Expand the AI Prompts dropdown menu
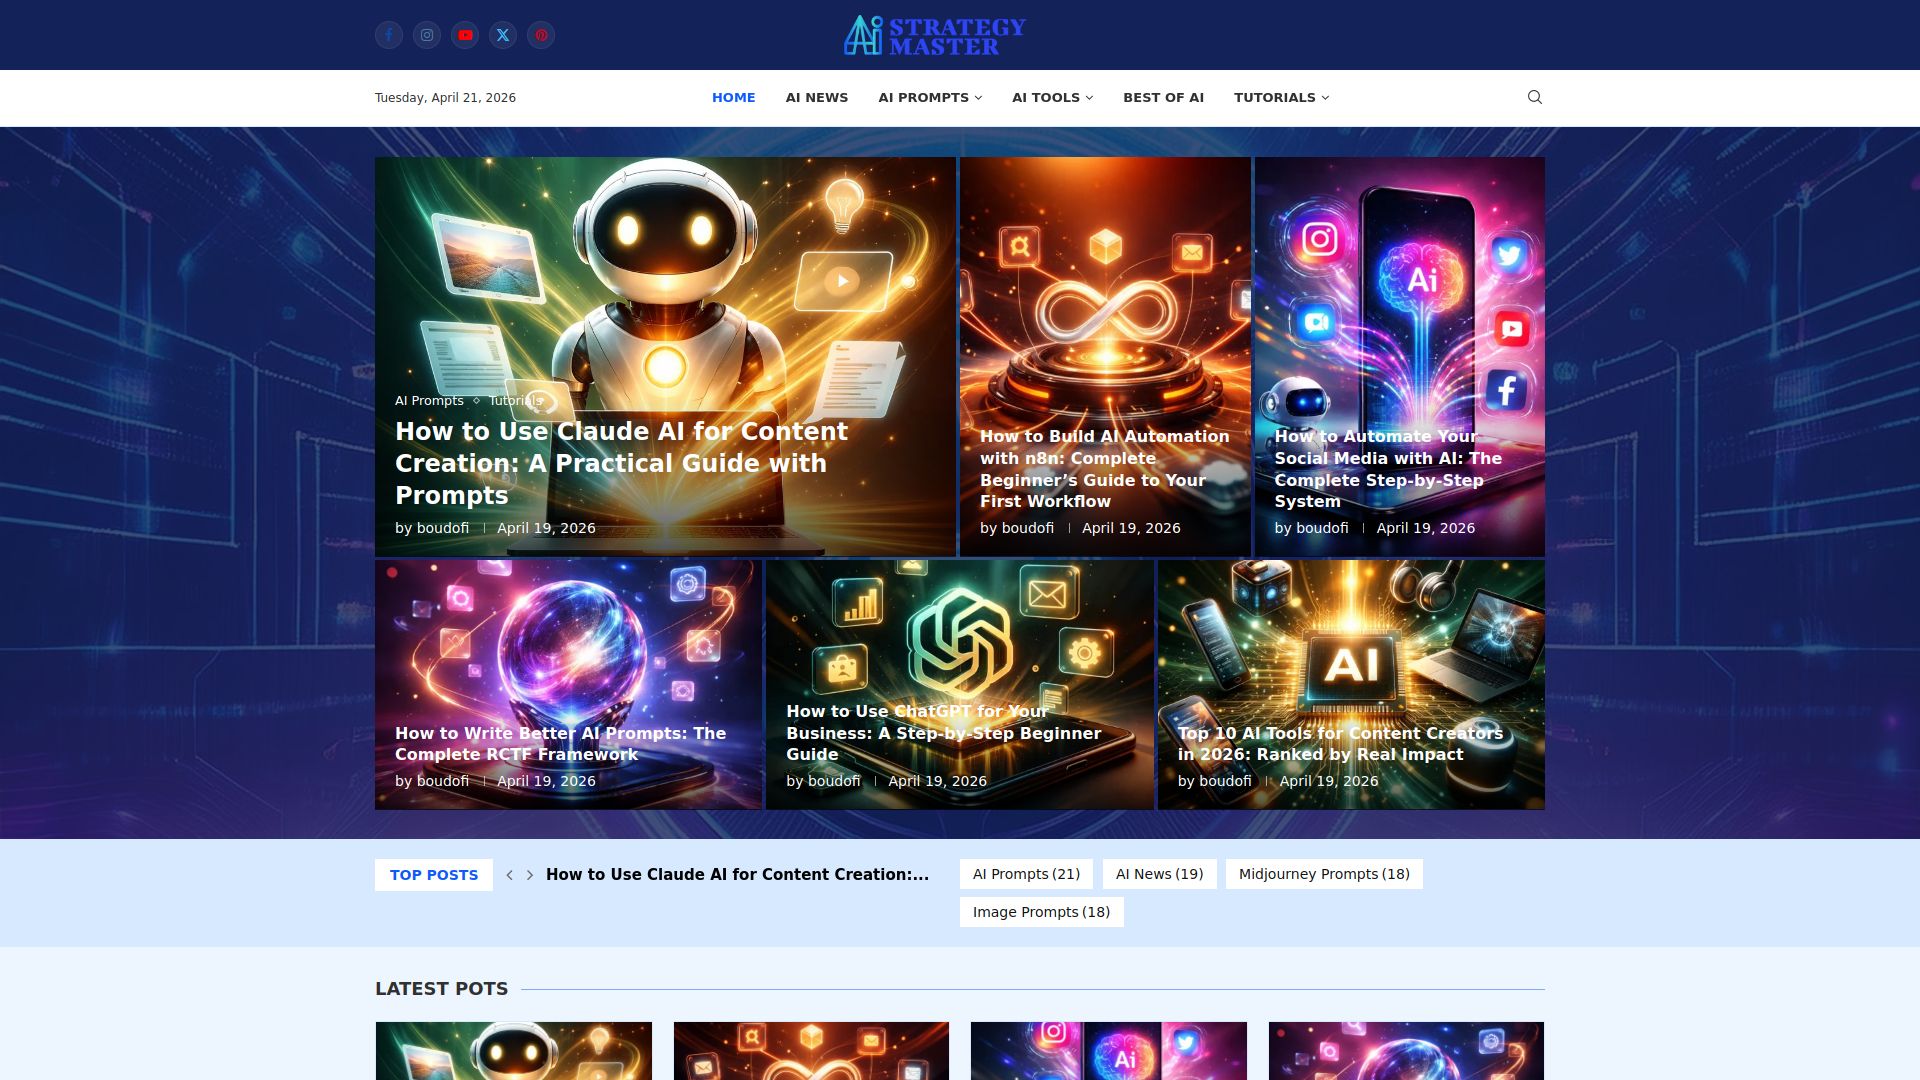 (x=930, y=97)
